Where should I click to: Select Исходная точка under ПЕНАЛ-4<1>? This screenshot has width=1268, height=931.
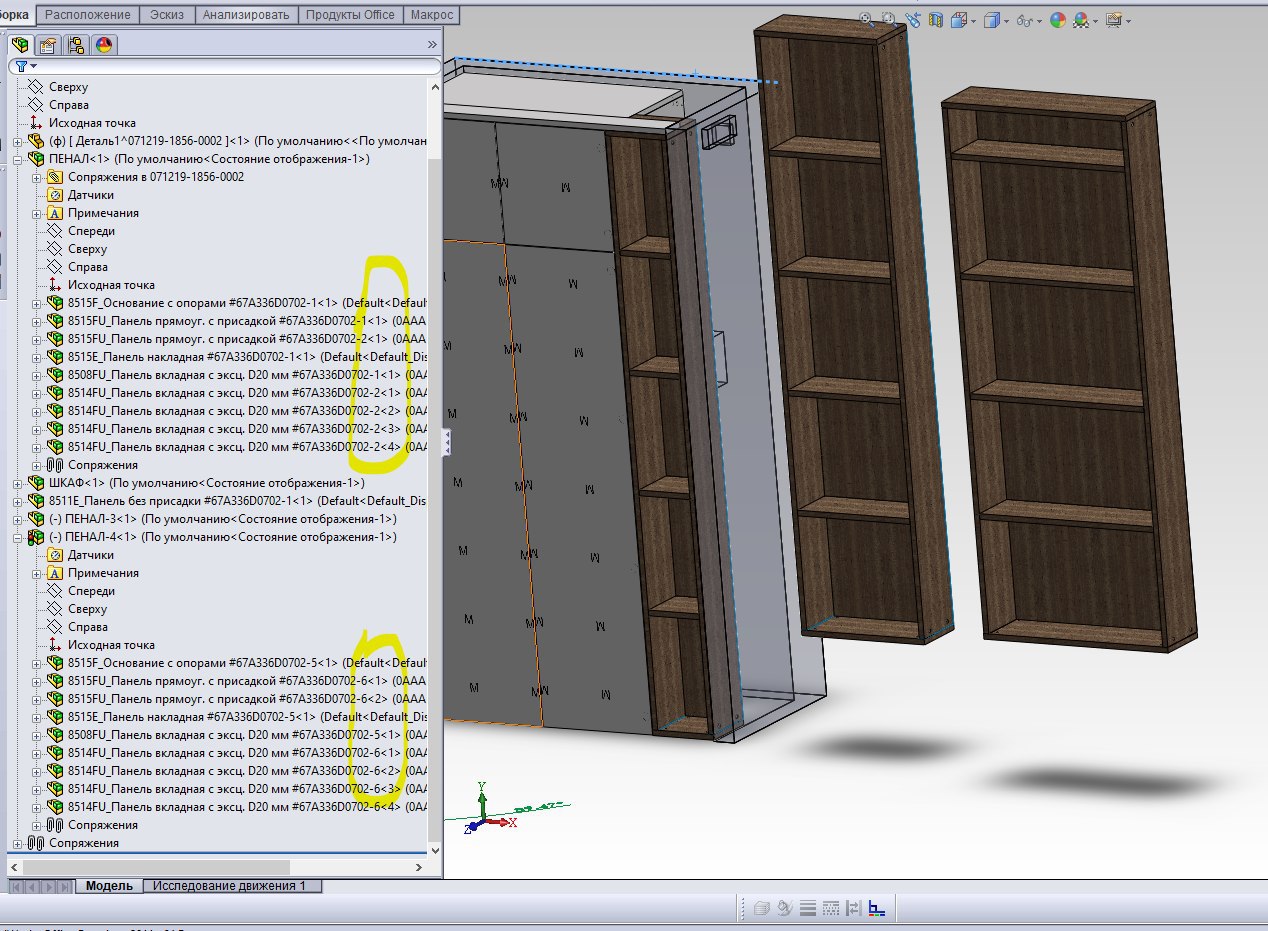[111, 645]
